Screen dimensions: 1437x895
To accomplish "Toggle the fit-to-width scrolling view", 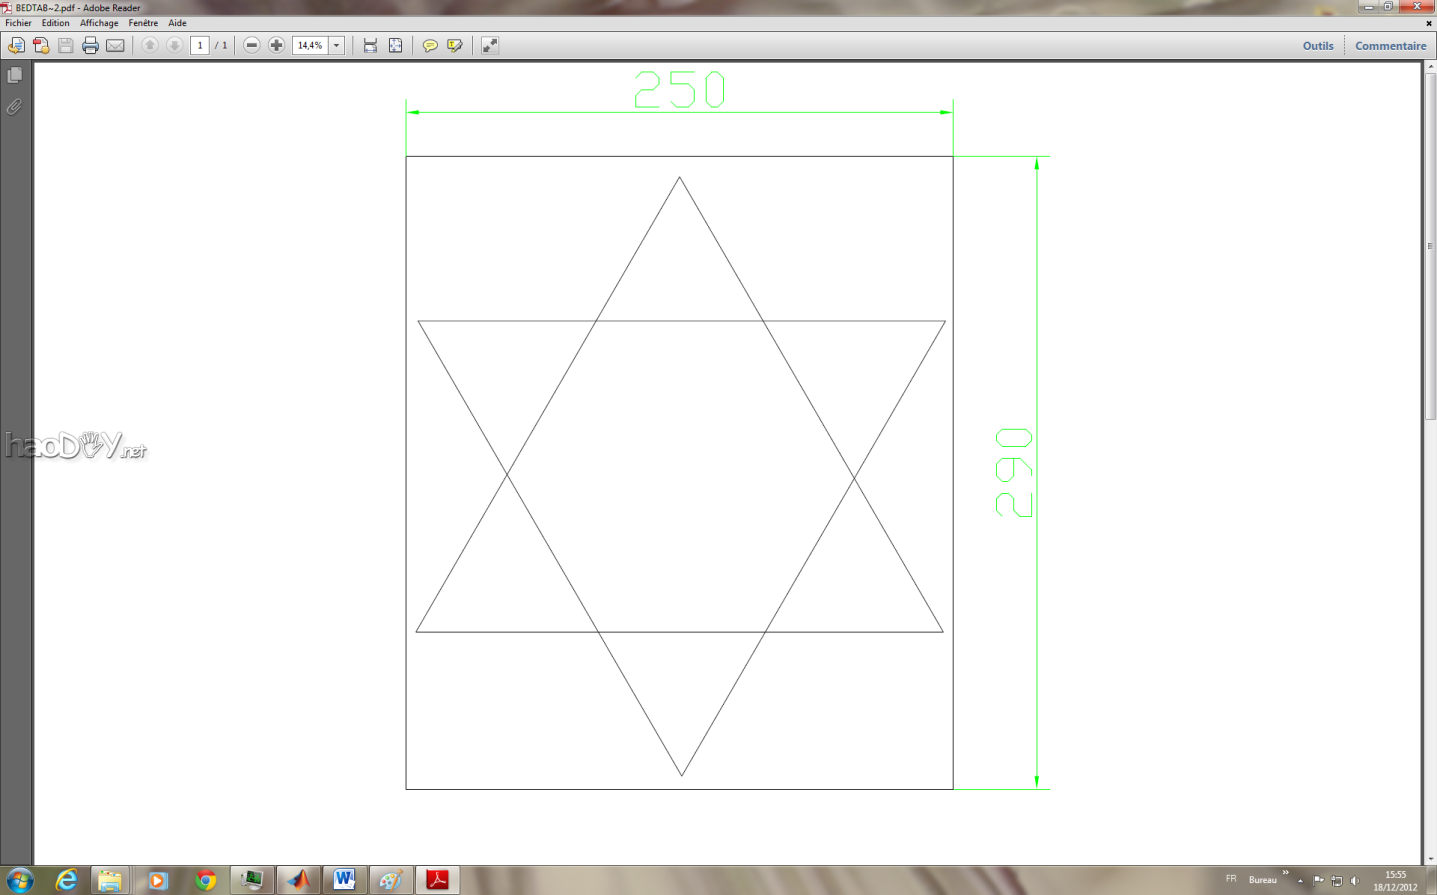I will click(370, 45).
